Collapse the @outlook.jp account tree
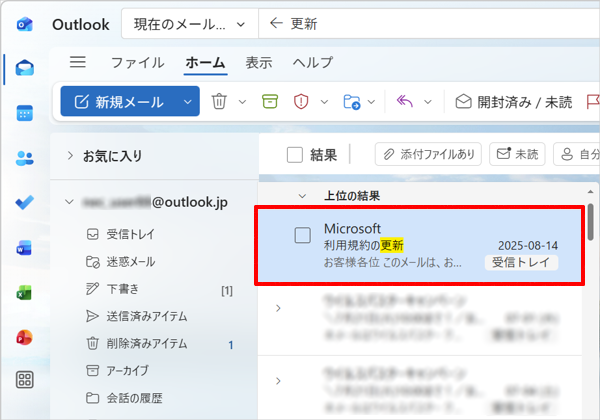 pos(69,202)
